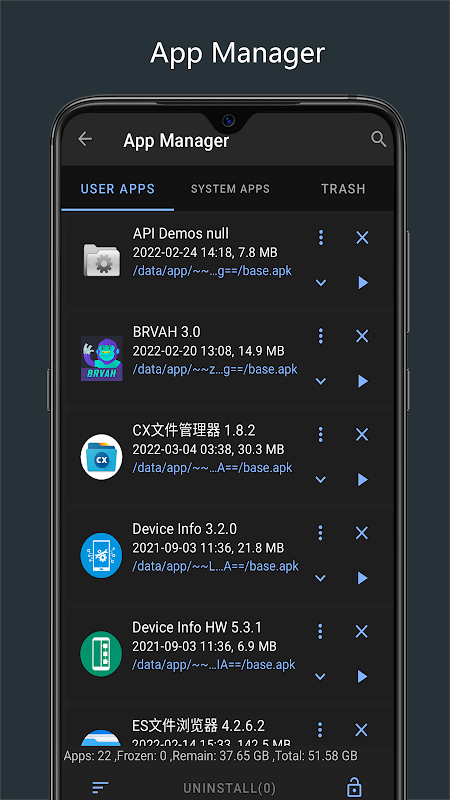Select '2022-02-20 13:08, 14.9 MB' text
This screenshot has height=800, width=450.
[x=209, y=351]
